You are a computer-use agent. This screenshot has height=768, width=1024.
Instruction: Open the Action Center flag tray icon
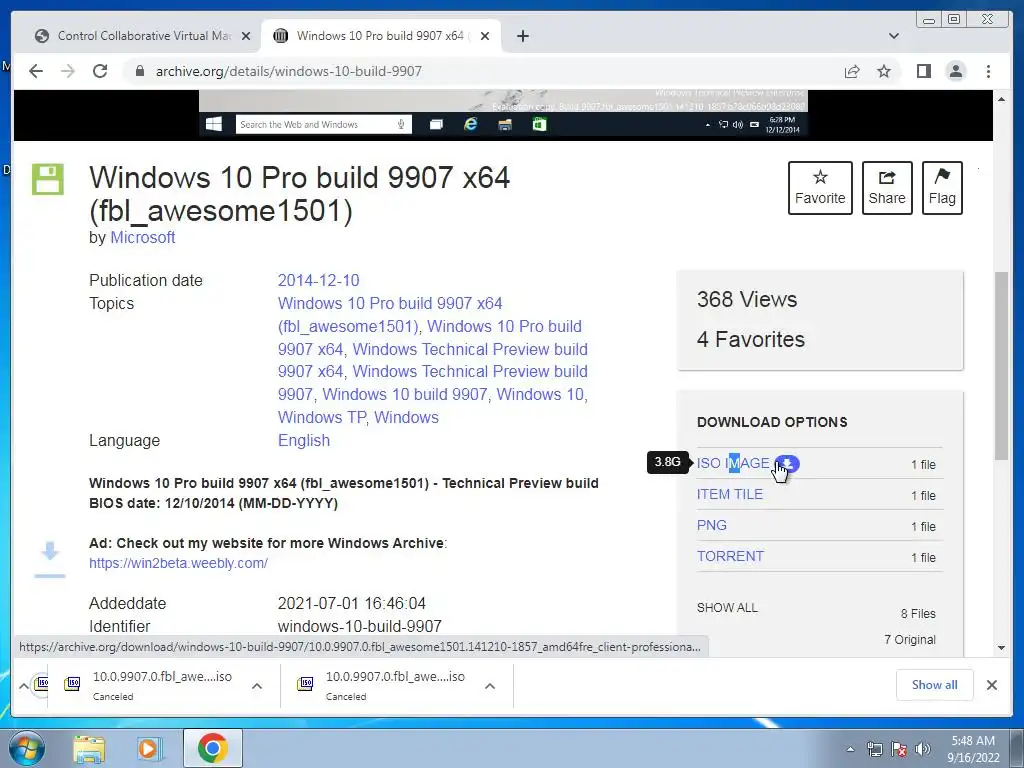point(899,749)
